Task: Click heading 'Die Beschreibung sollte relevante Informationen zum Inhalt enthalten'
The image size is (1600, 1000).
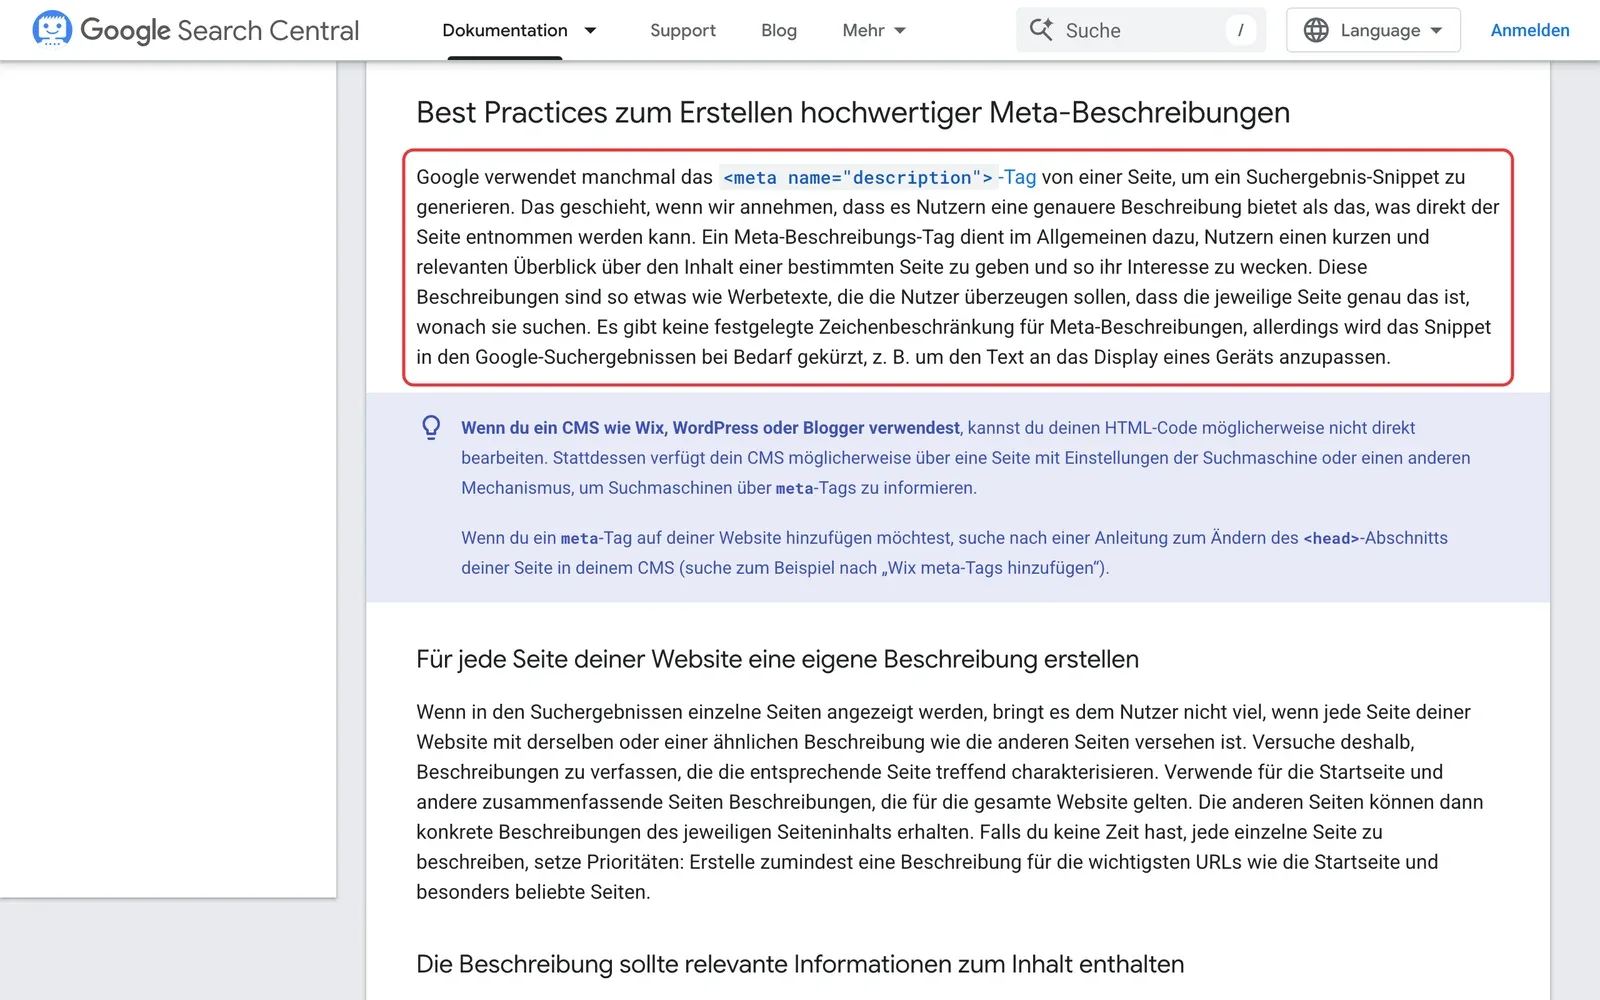Action: [800, 964]
